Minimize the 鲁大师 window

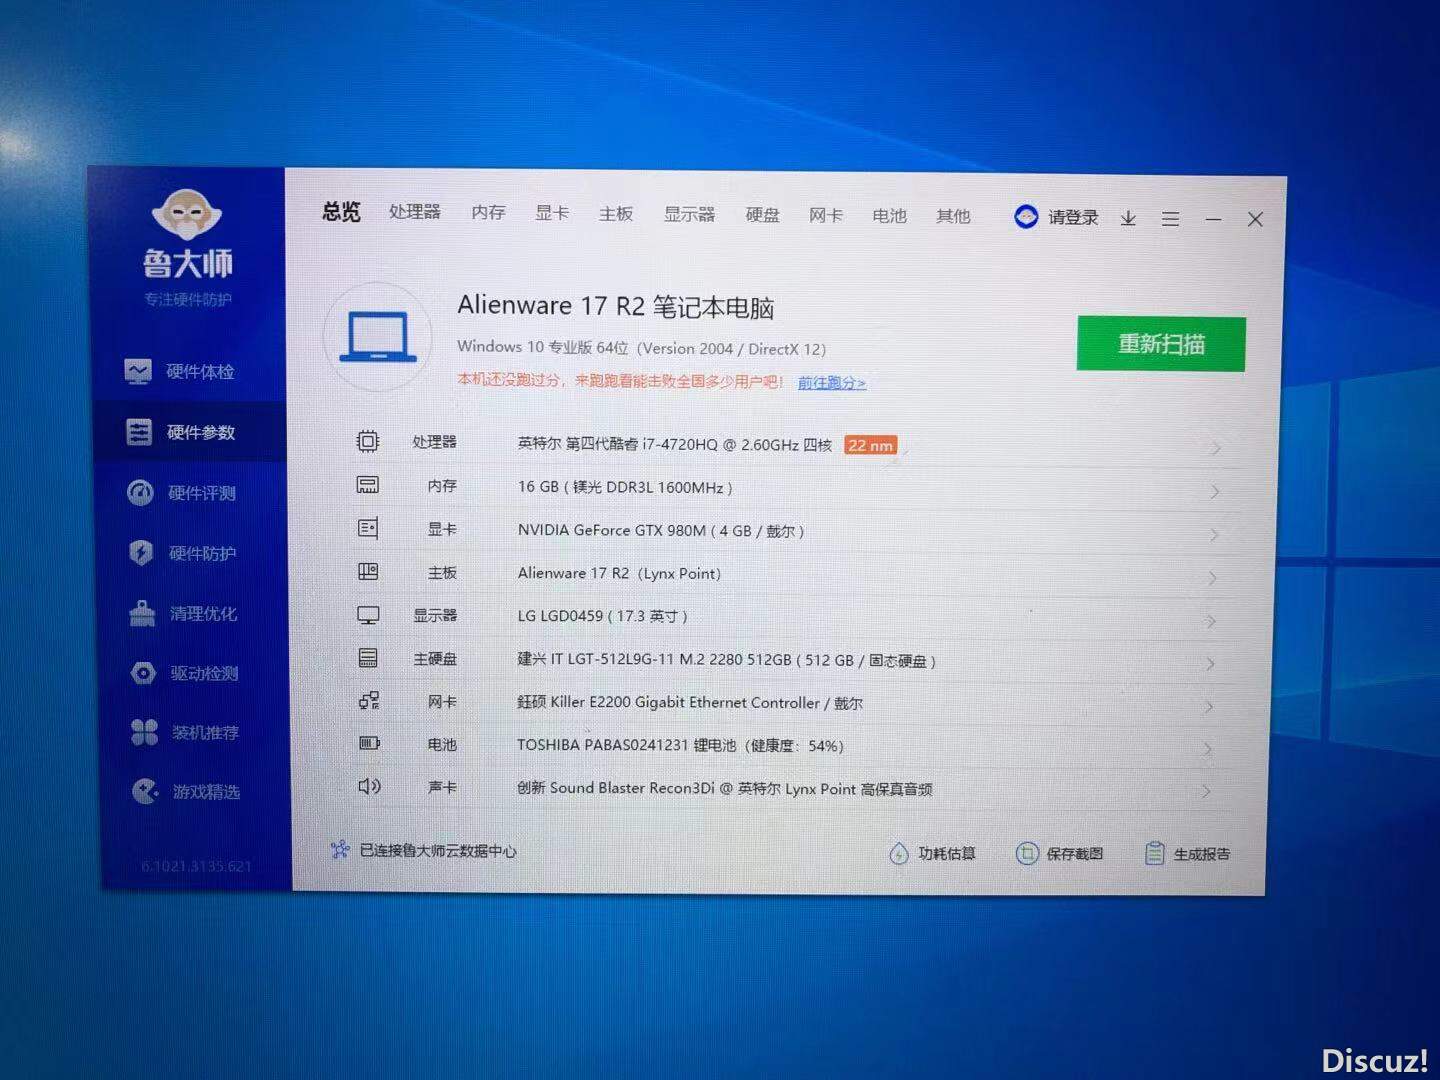[x=1213, y=219]
